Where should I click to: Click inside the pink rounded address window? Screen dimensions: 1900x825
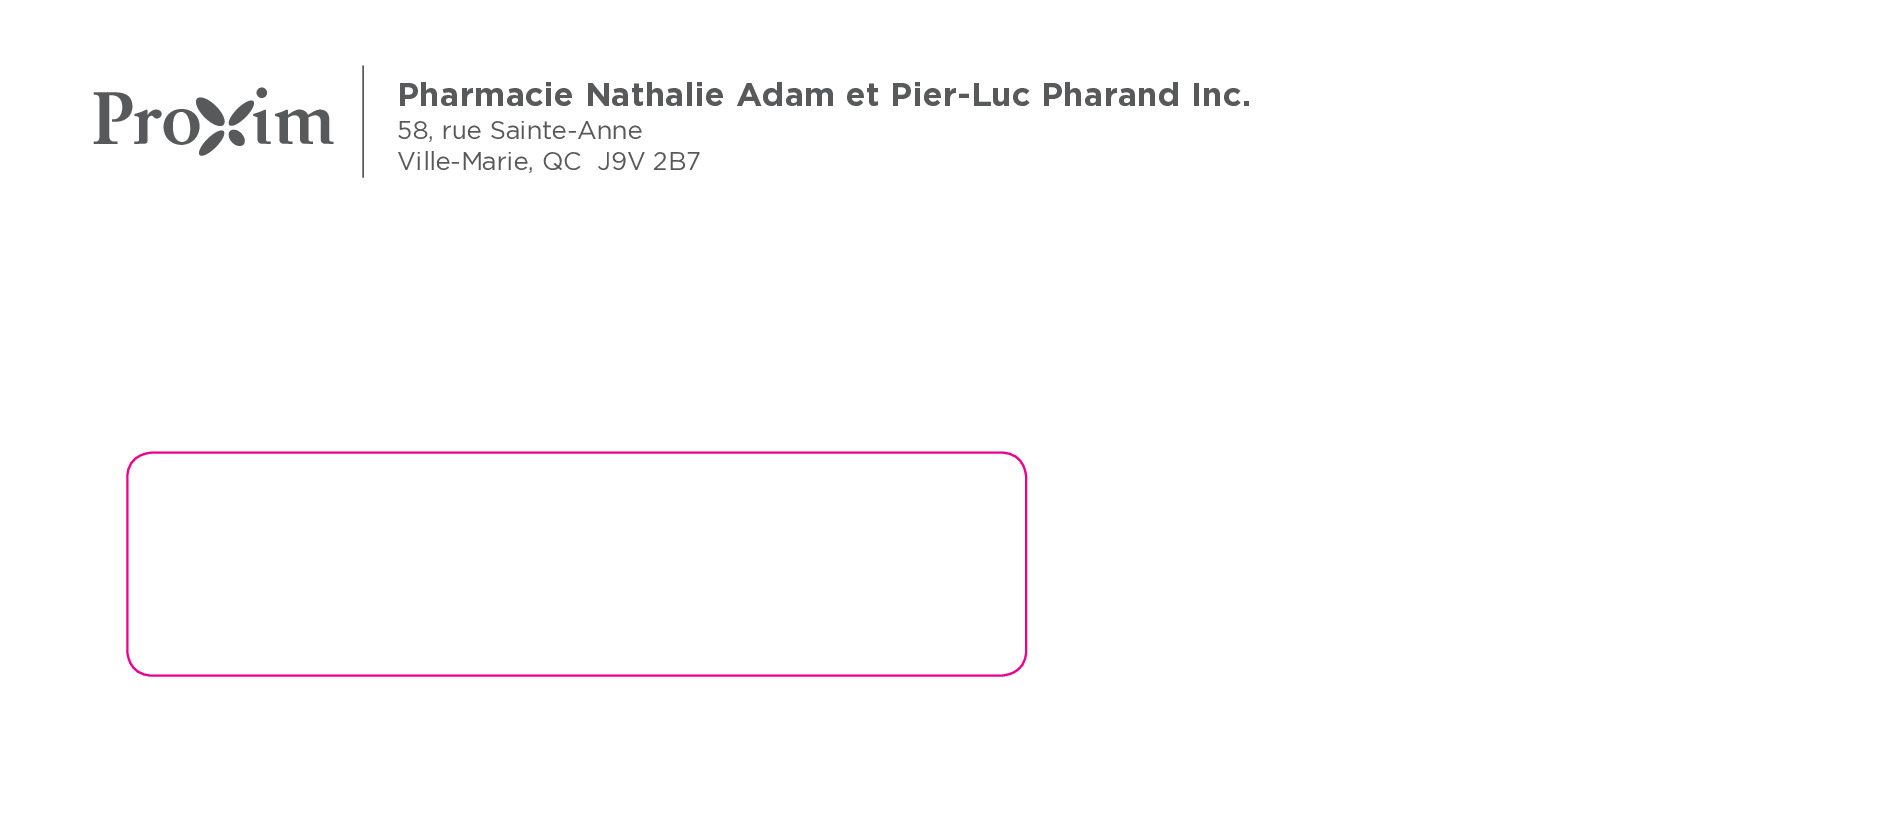coord(576,564)
